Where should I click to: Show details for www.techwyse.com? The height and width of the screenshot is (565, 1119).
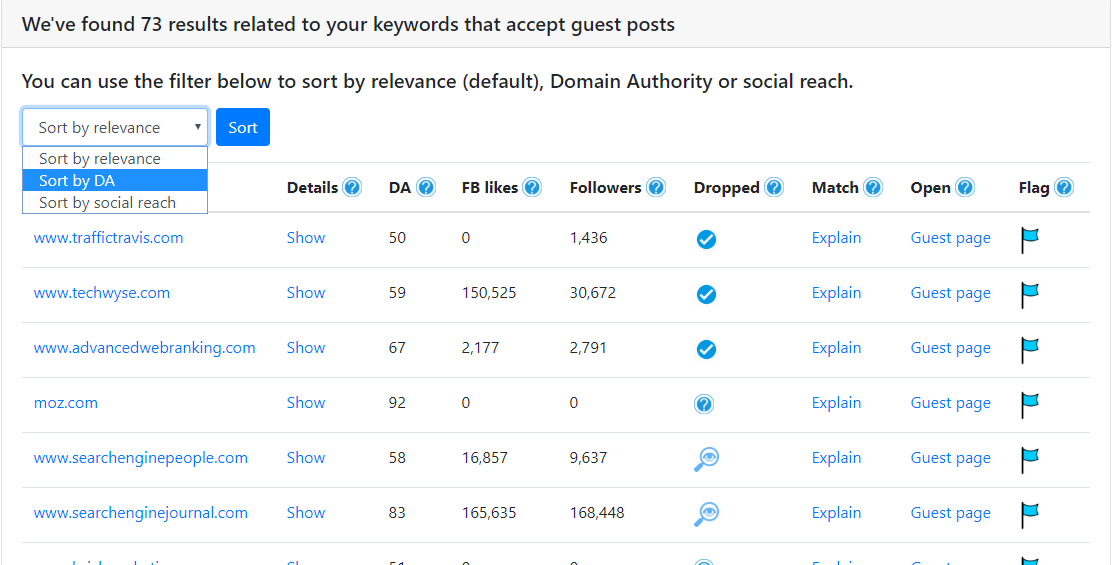tap(306, 292)
